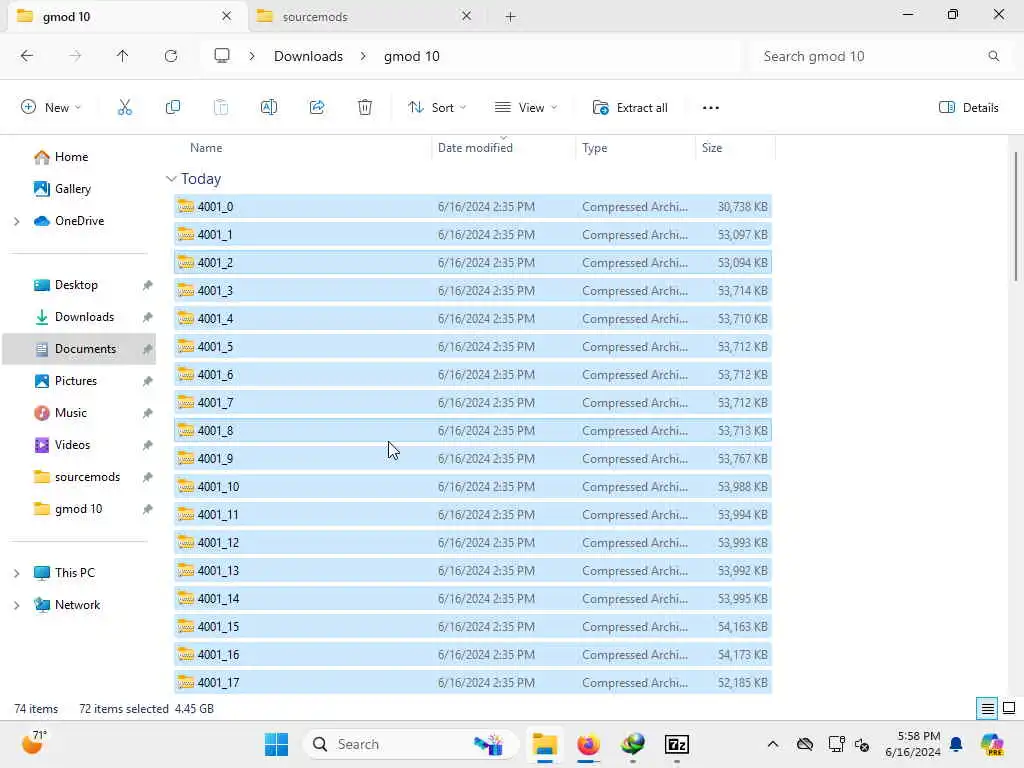Show hidden system tray icons
Screen dimensions: 1024x768
[773, 744]
